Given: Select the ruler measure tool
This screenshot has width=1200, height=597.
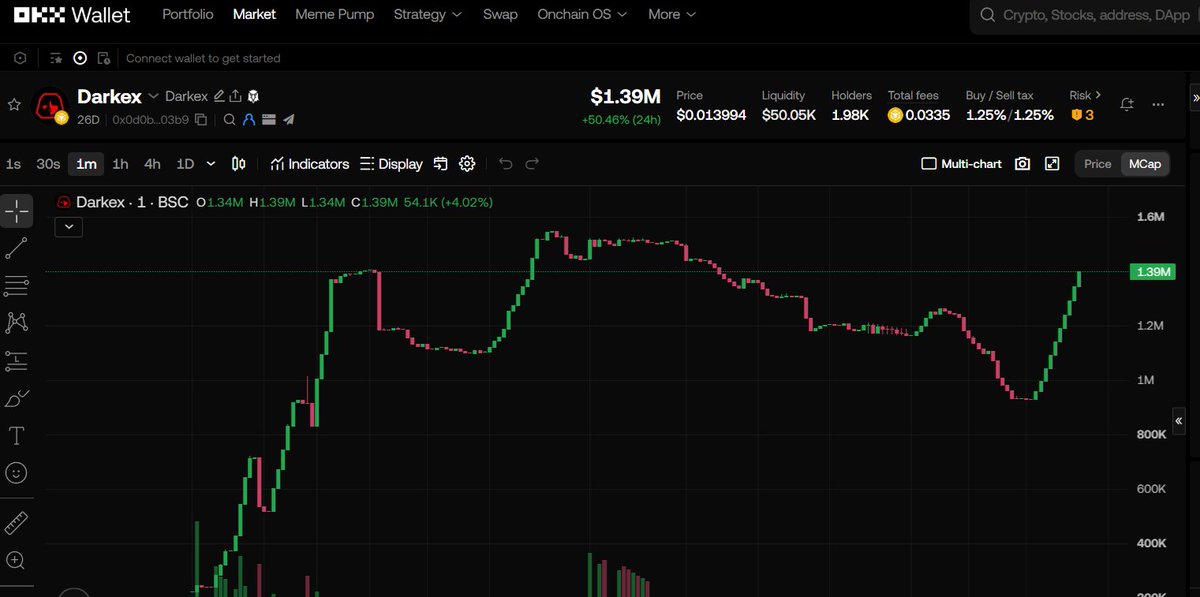Looking at the screenshot, I should [x=17, y=523].
